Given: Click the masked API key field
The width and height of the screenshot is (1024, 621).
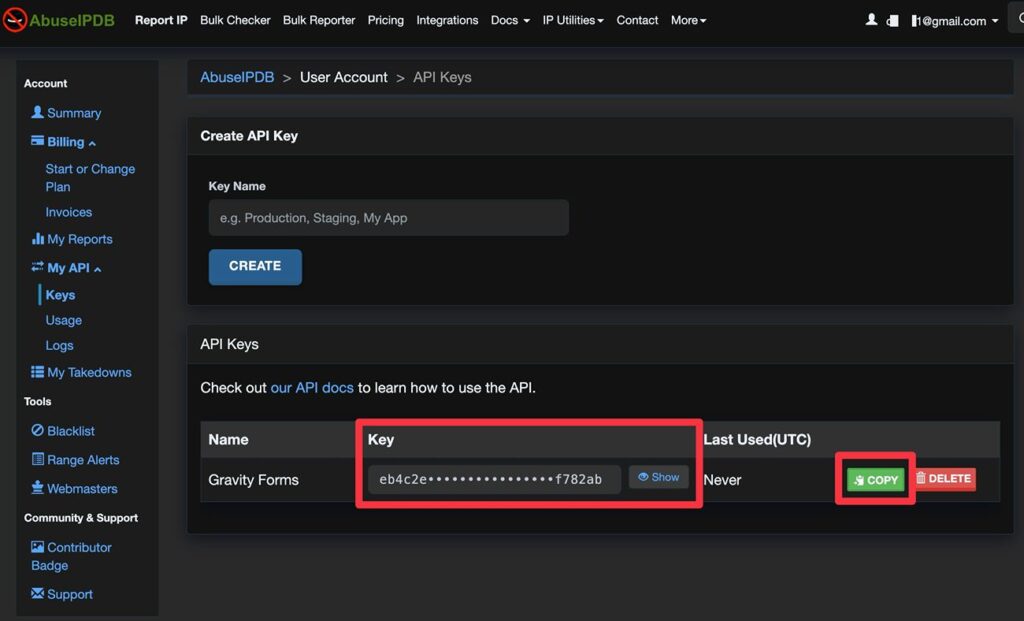Looking at the screenshot, I should pyautogui.click(x=494, y=479).
